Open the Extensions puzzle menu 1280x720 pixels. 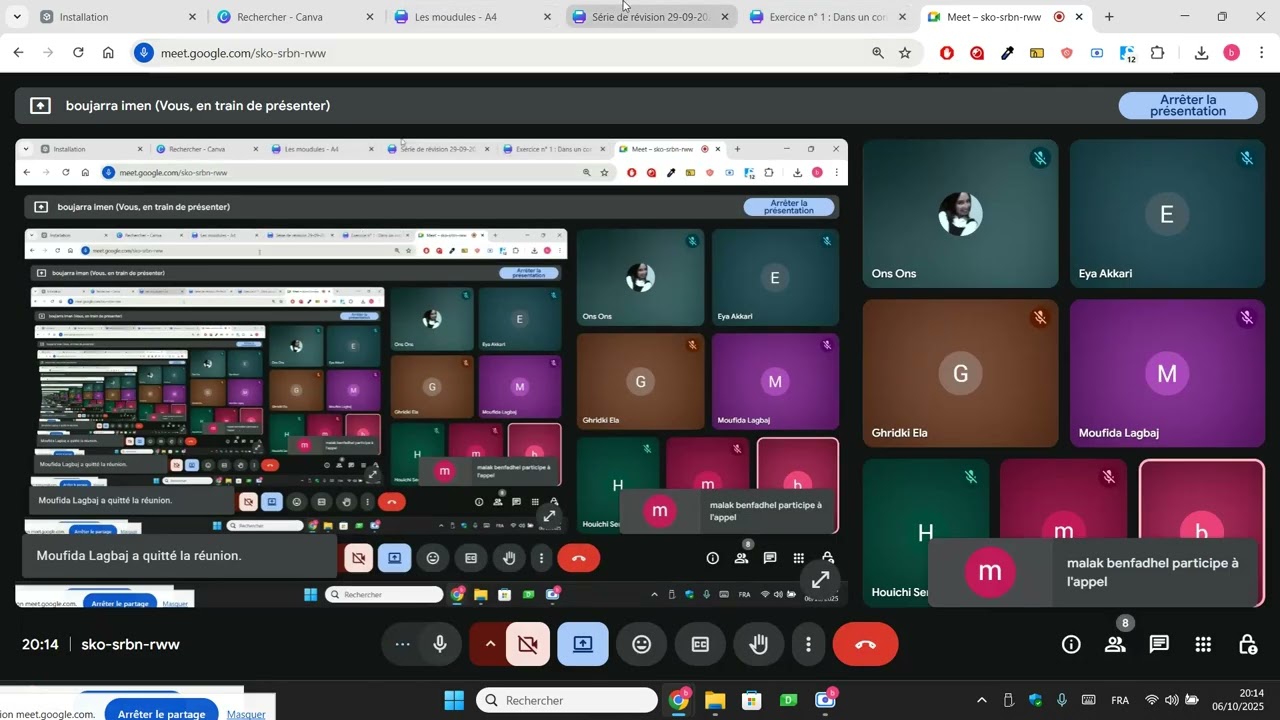coord(1158,53)
